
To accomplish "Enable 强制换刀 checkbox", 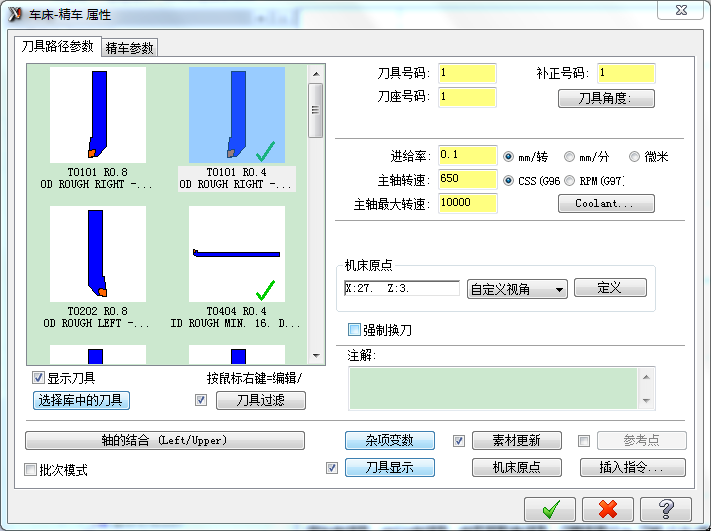I will point(354,330).
